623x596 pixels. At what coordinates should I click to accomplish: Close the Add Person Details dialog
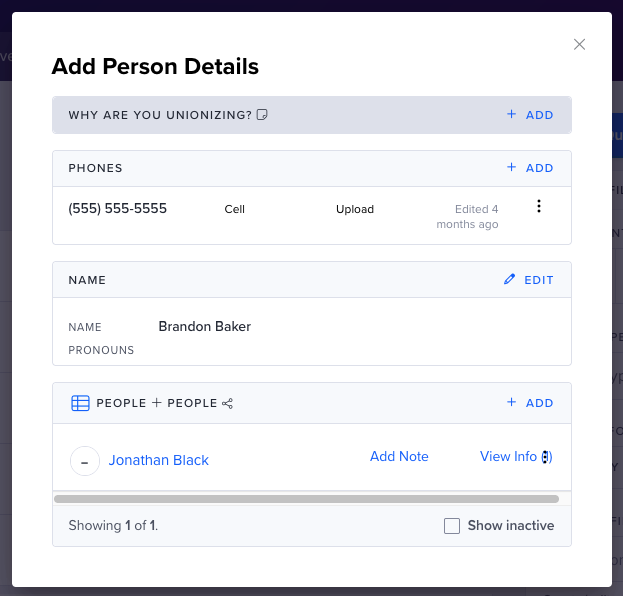pos(579,45)
